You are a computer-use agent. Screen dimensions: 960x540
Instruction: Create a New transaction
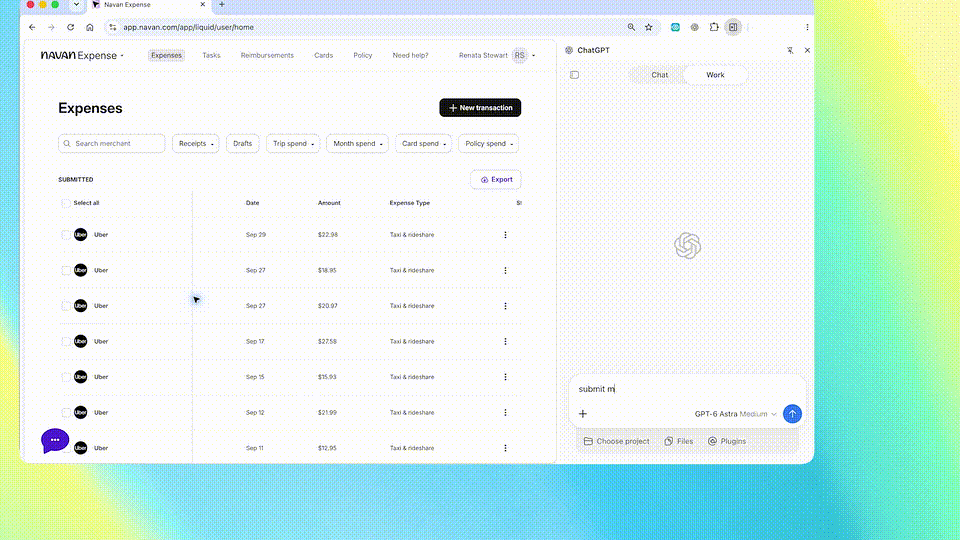point(480,108)
